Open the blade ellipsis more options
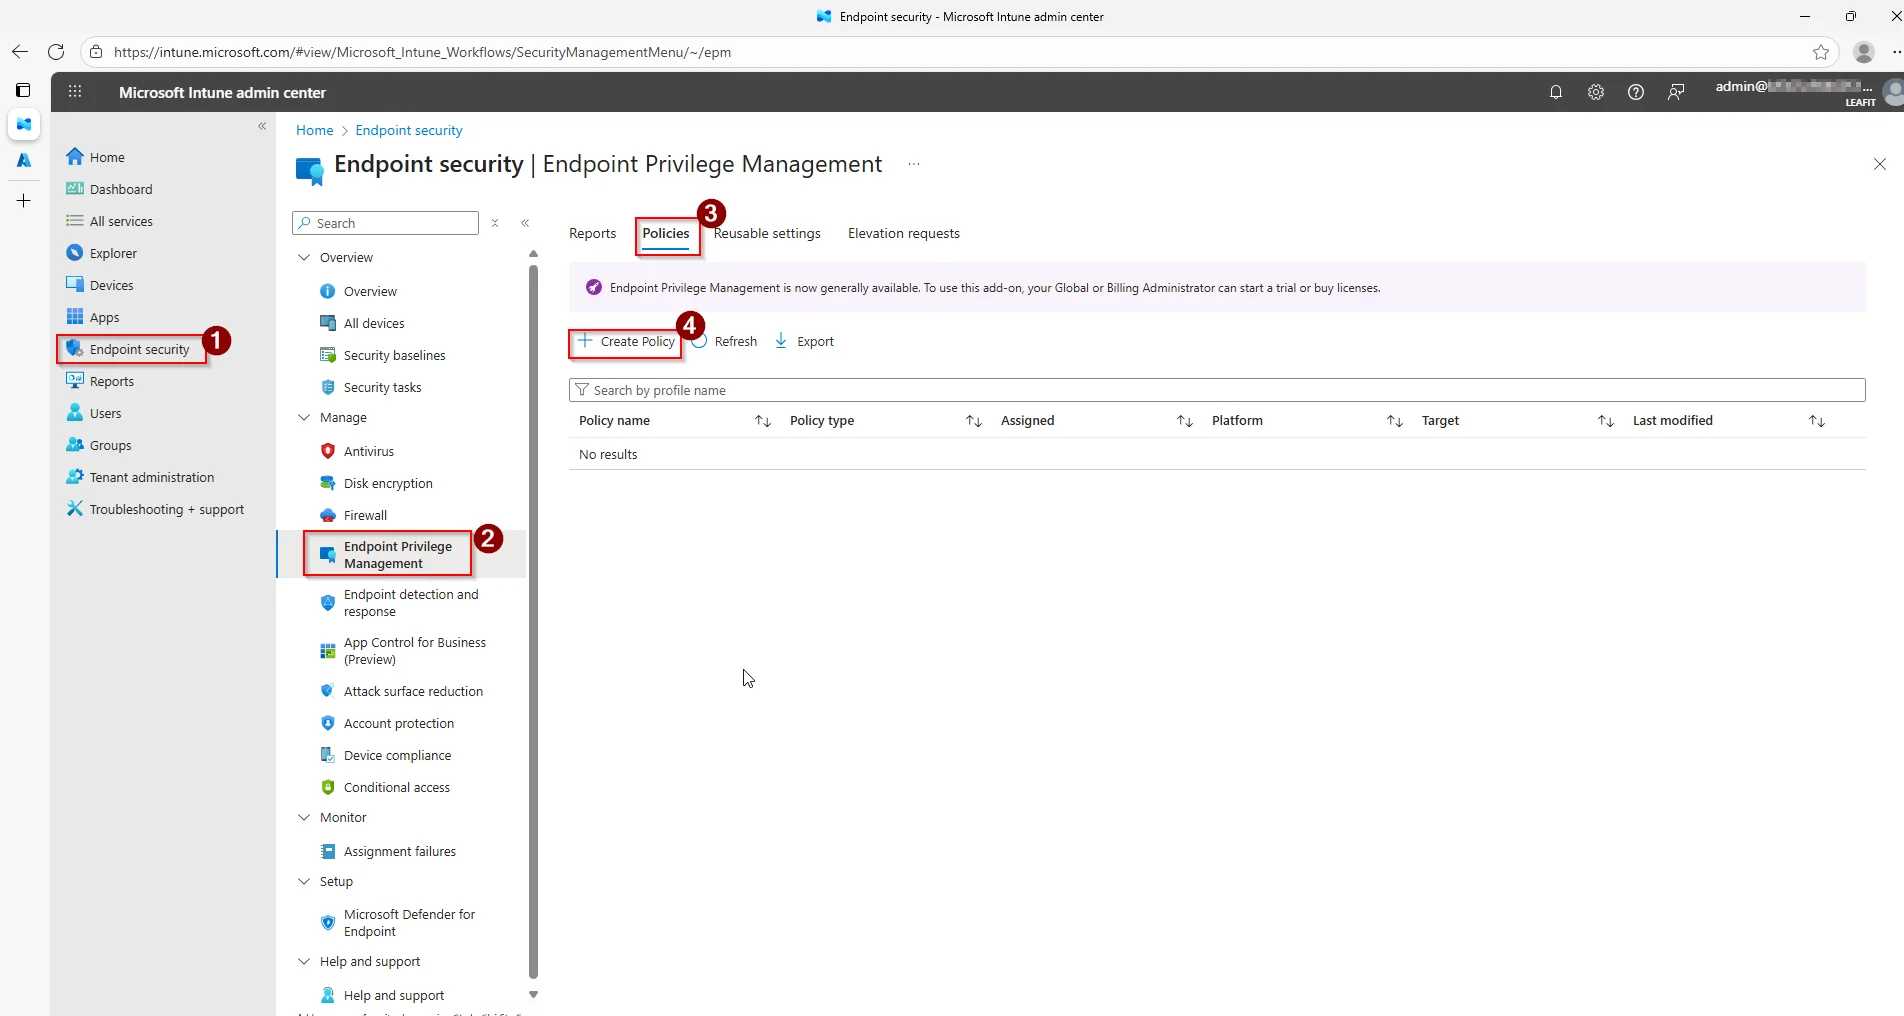1904x1016 pixels. click(x=913, y=164)
